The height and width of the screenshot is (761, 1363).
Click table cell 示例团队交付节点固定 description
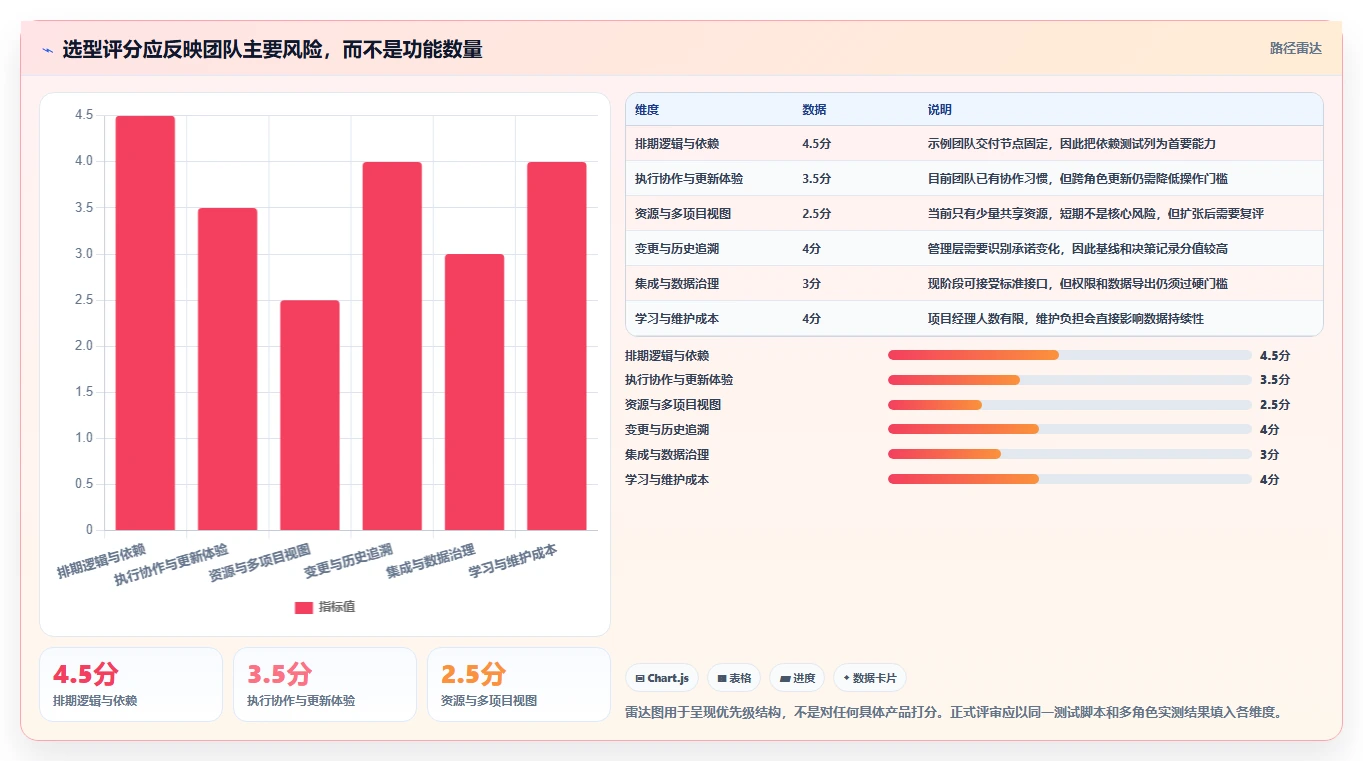coord(1072,144)
